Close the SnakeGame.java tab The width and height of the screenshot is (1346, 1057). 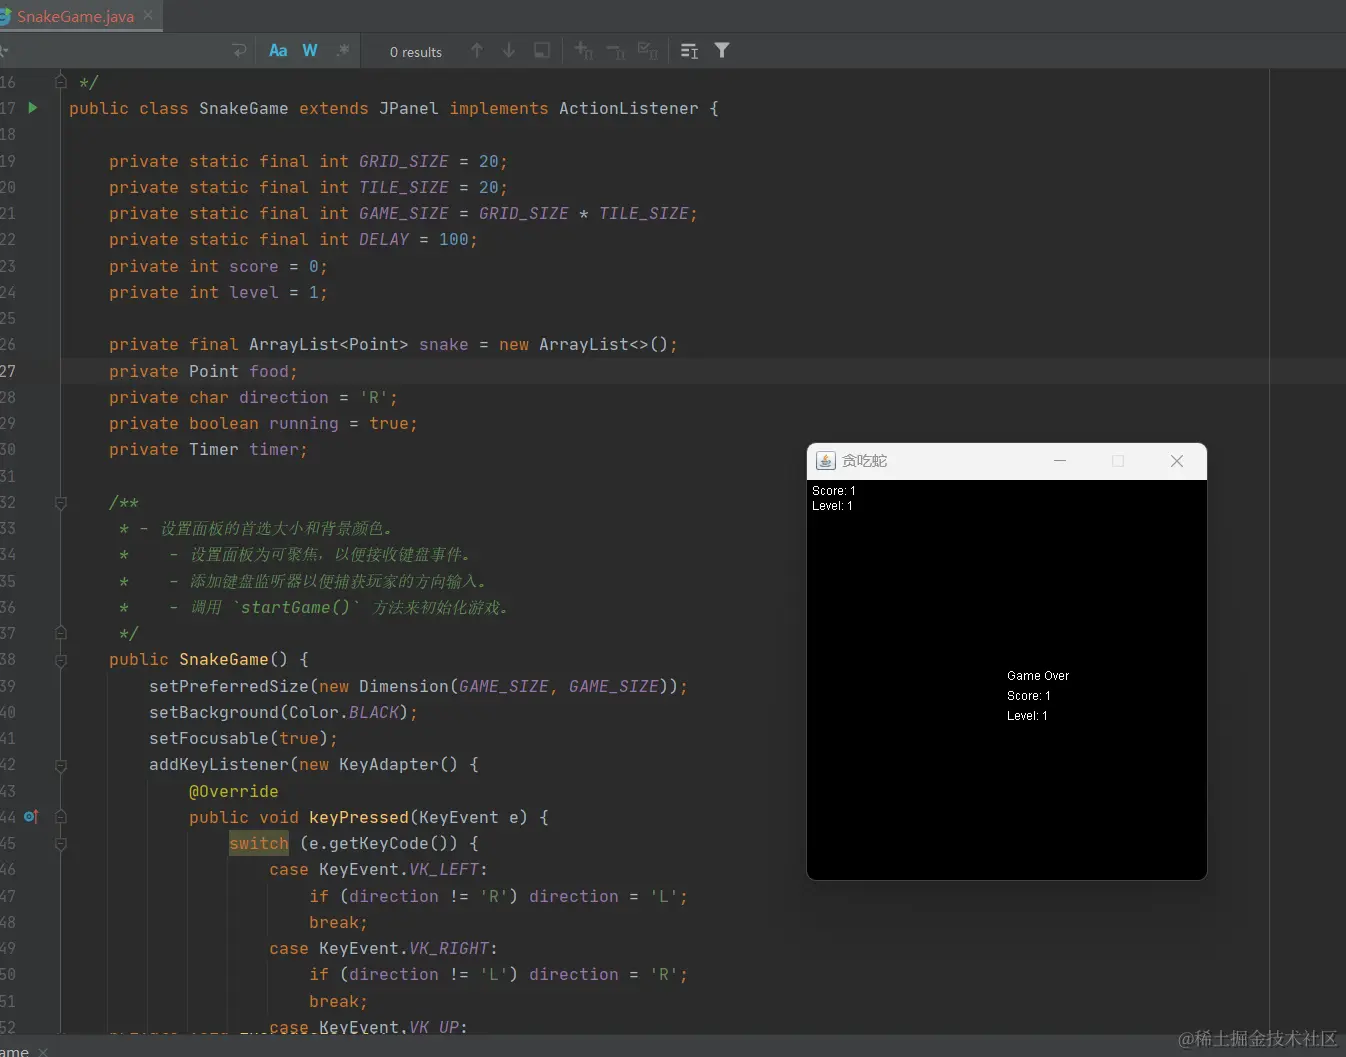(x=148, y=16)
